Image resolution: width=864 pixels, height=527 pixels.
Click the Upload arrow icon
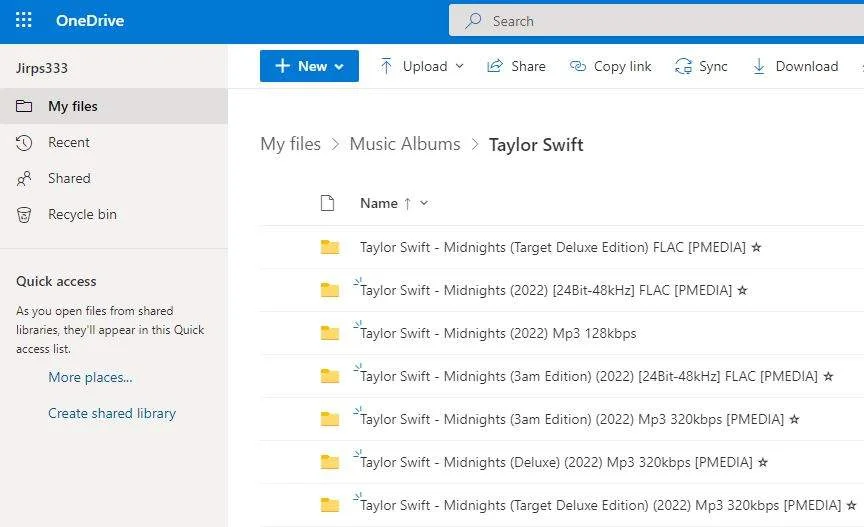(386, 66)
